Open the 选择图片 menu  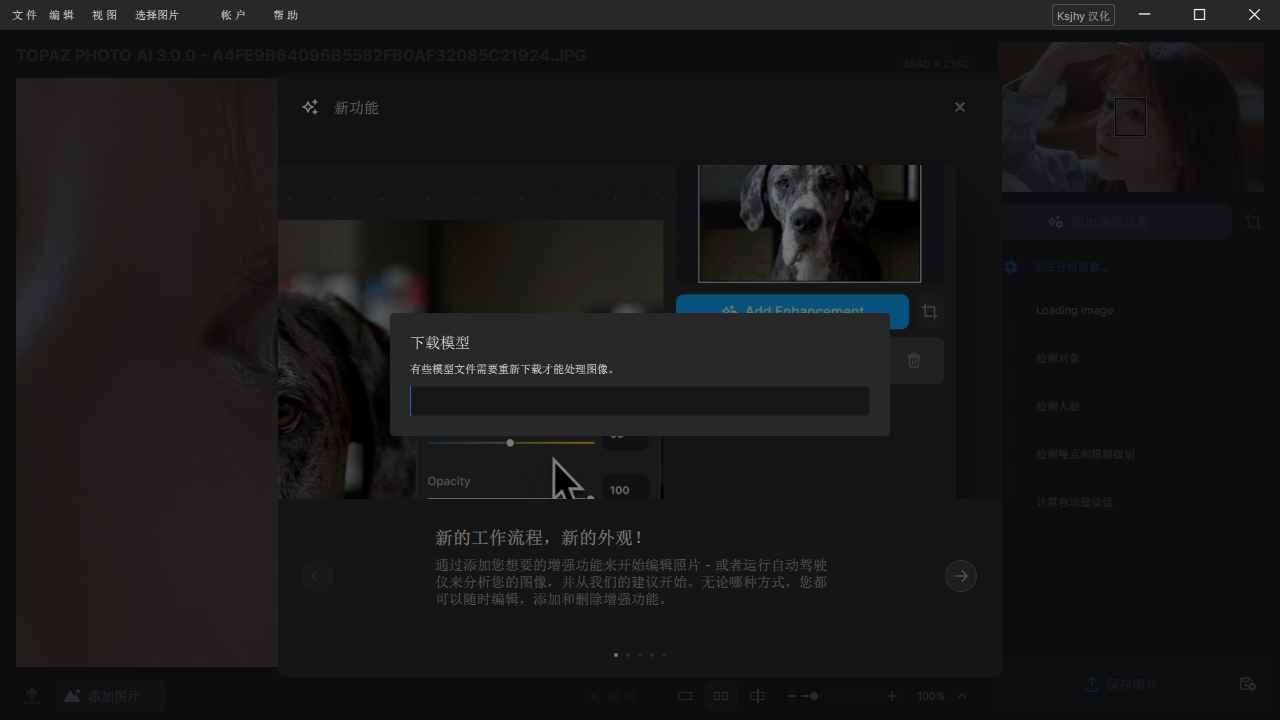pyautogui.click(x=157, y=15)
